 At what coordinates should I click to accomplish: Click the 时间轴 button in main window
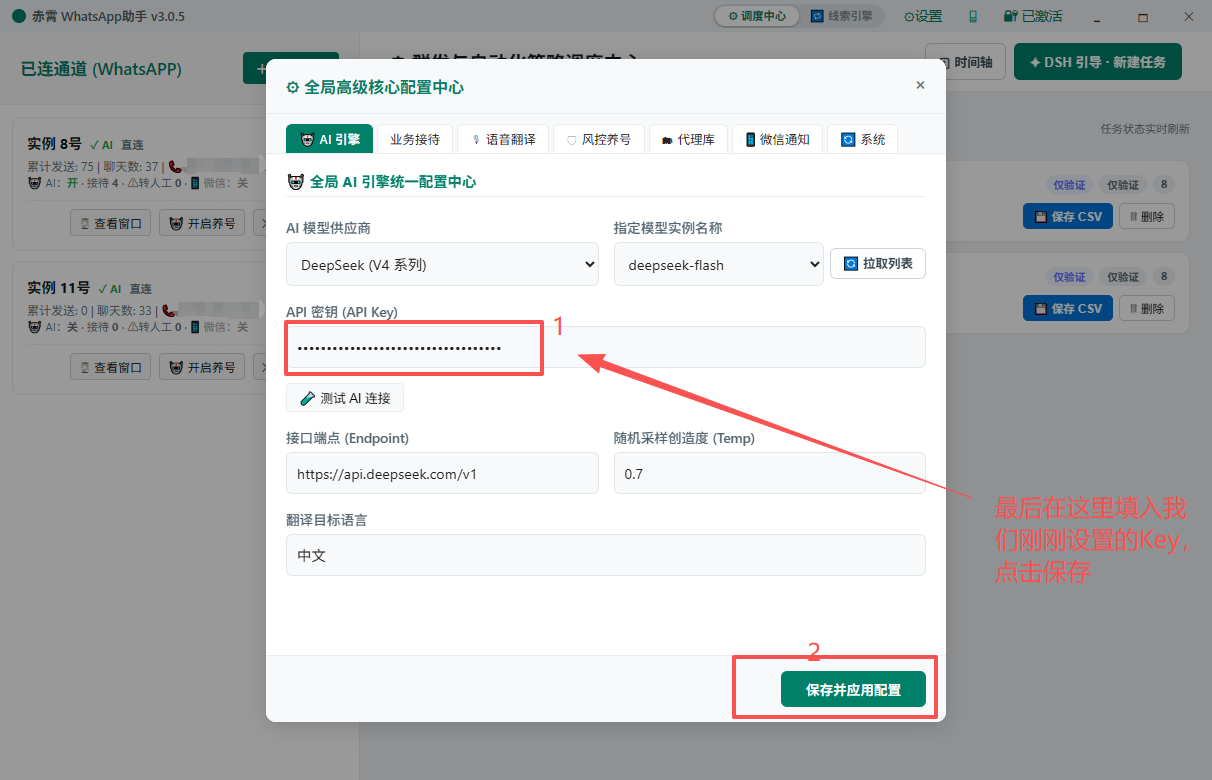pos(966,61)
